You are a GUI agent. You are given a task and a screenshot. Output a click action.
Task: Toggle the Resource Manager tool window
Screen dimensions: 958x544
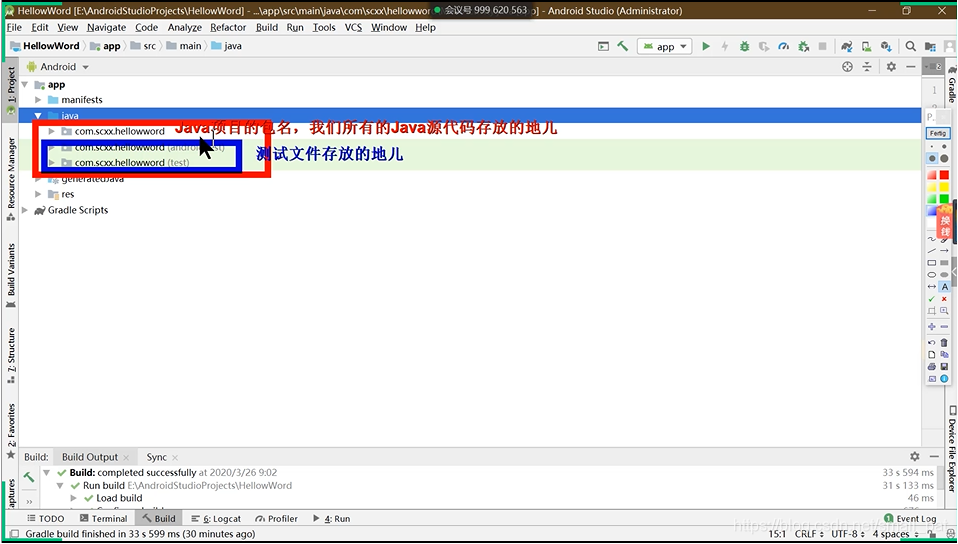[11, 179]
